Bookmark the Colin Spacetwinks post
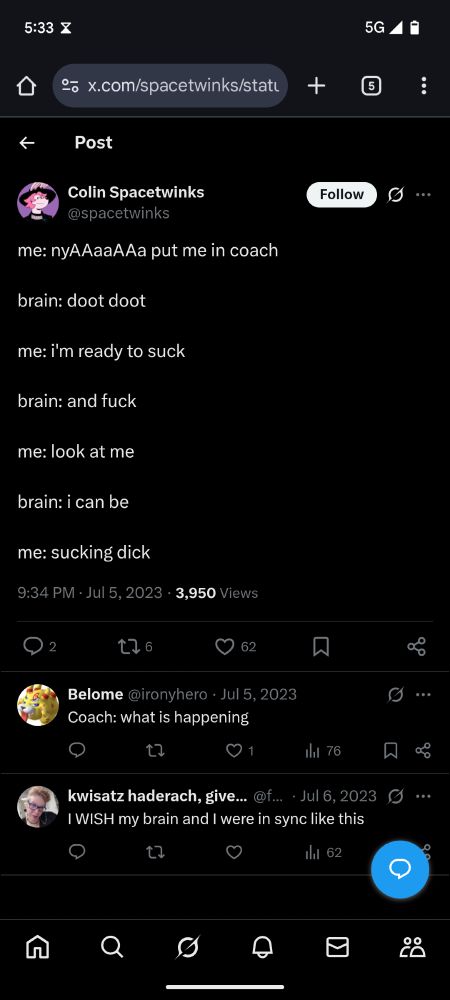This screenshot has width=450, height=1000. [x=321, y=647]
